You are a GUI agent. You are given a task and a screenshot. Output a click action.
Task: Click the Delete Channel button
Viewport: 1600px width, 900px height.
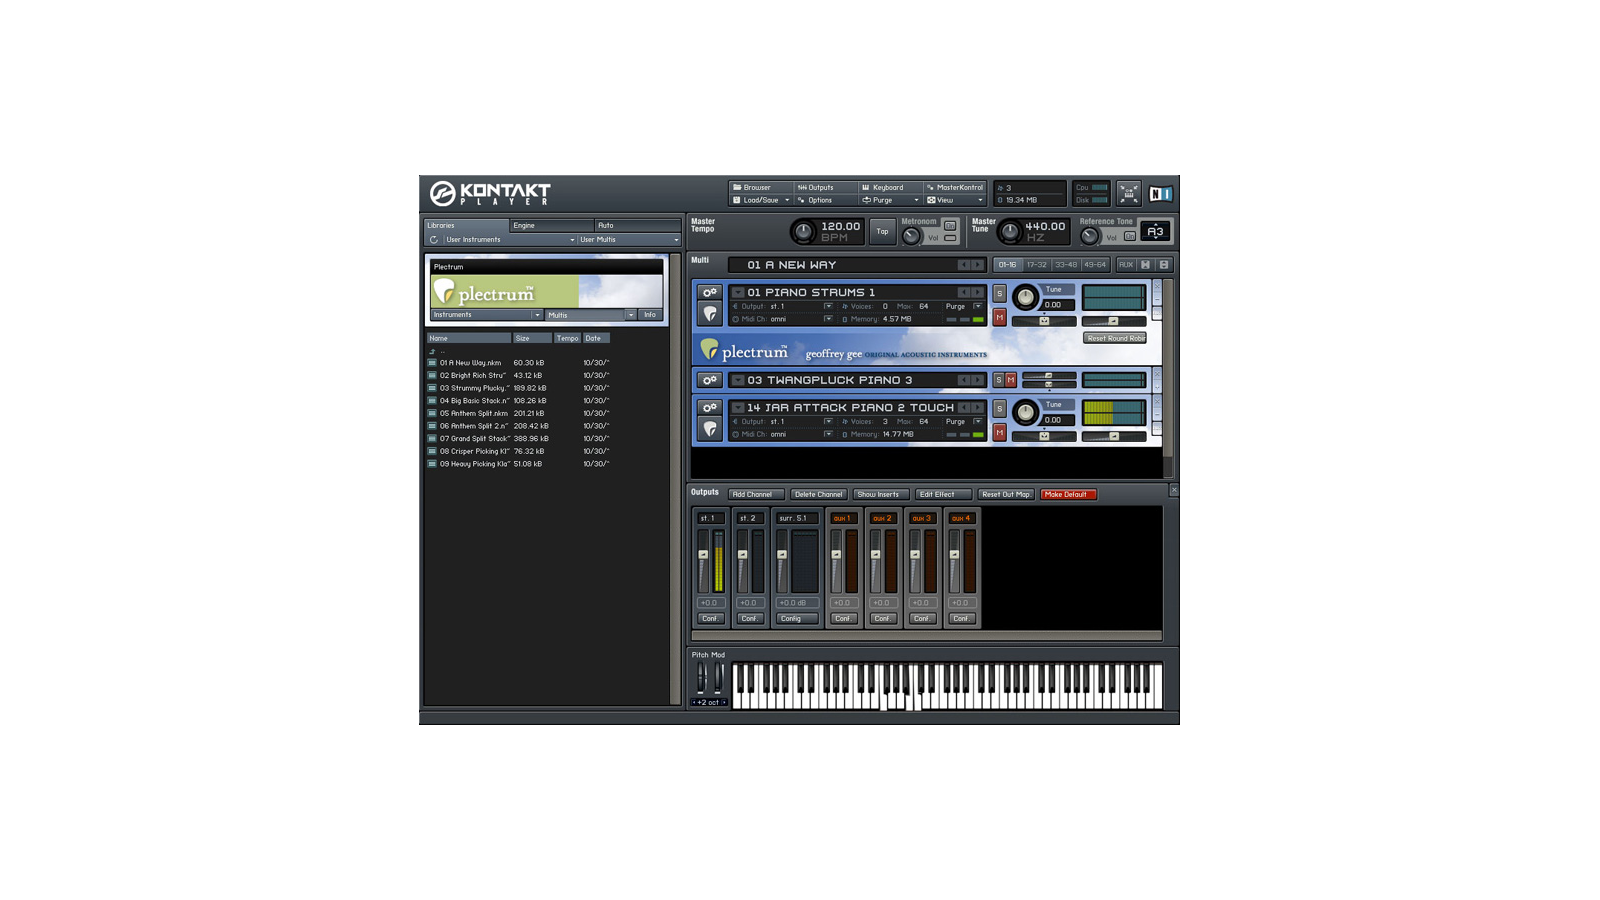point(818,494)
